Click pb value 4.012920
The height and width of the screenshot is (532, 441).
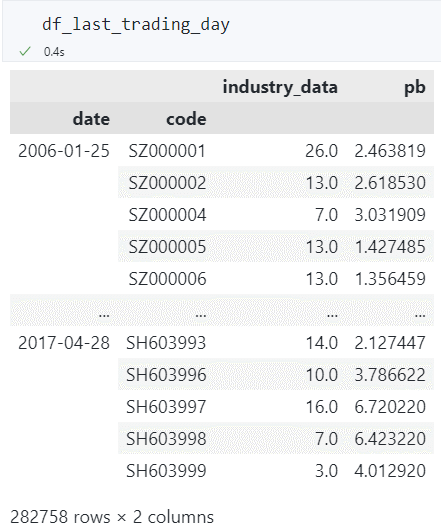click(390, 471)
